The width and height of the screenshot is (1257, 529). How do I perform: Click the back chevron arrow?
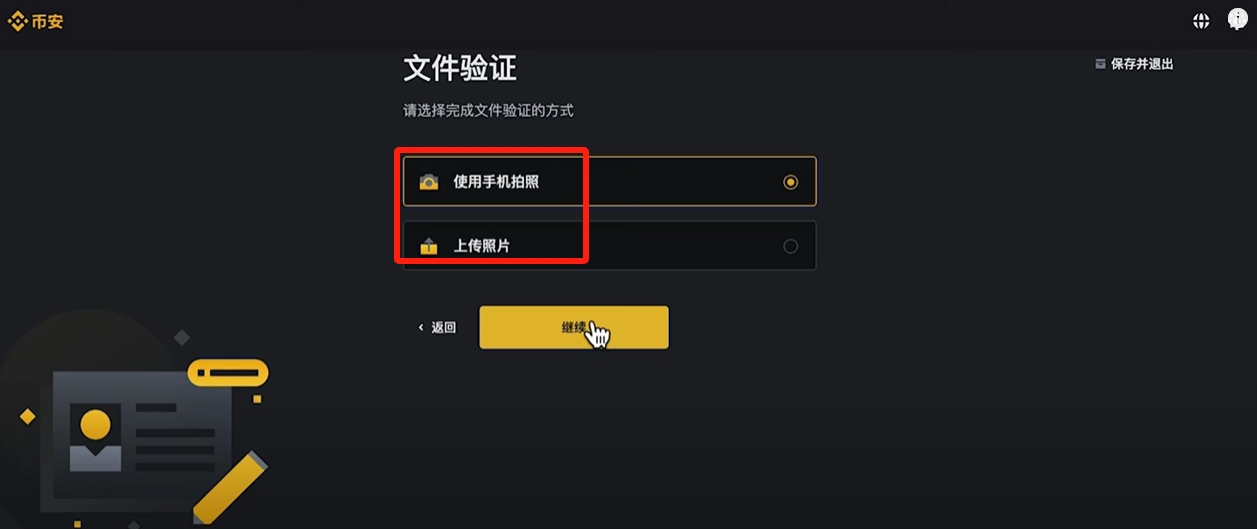tap(421, 327)
